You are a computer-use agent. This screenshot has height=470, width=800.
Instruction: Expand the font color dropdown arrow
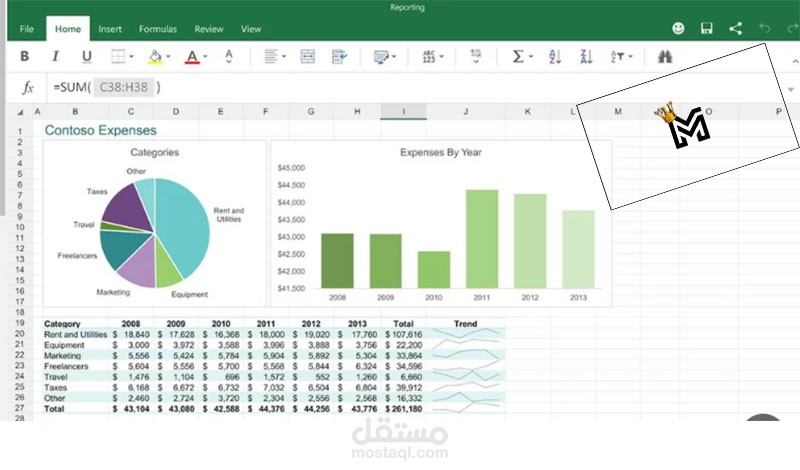point(205,56)
